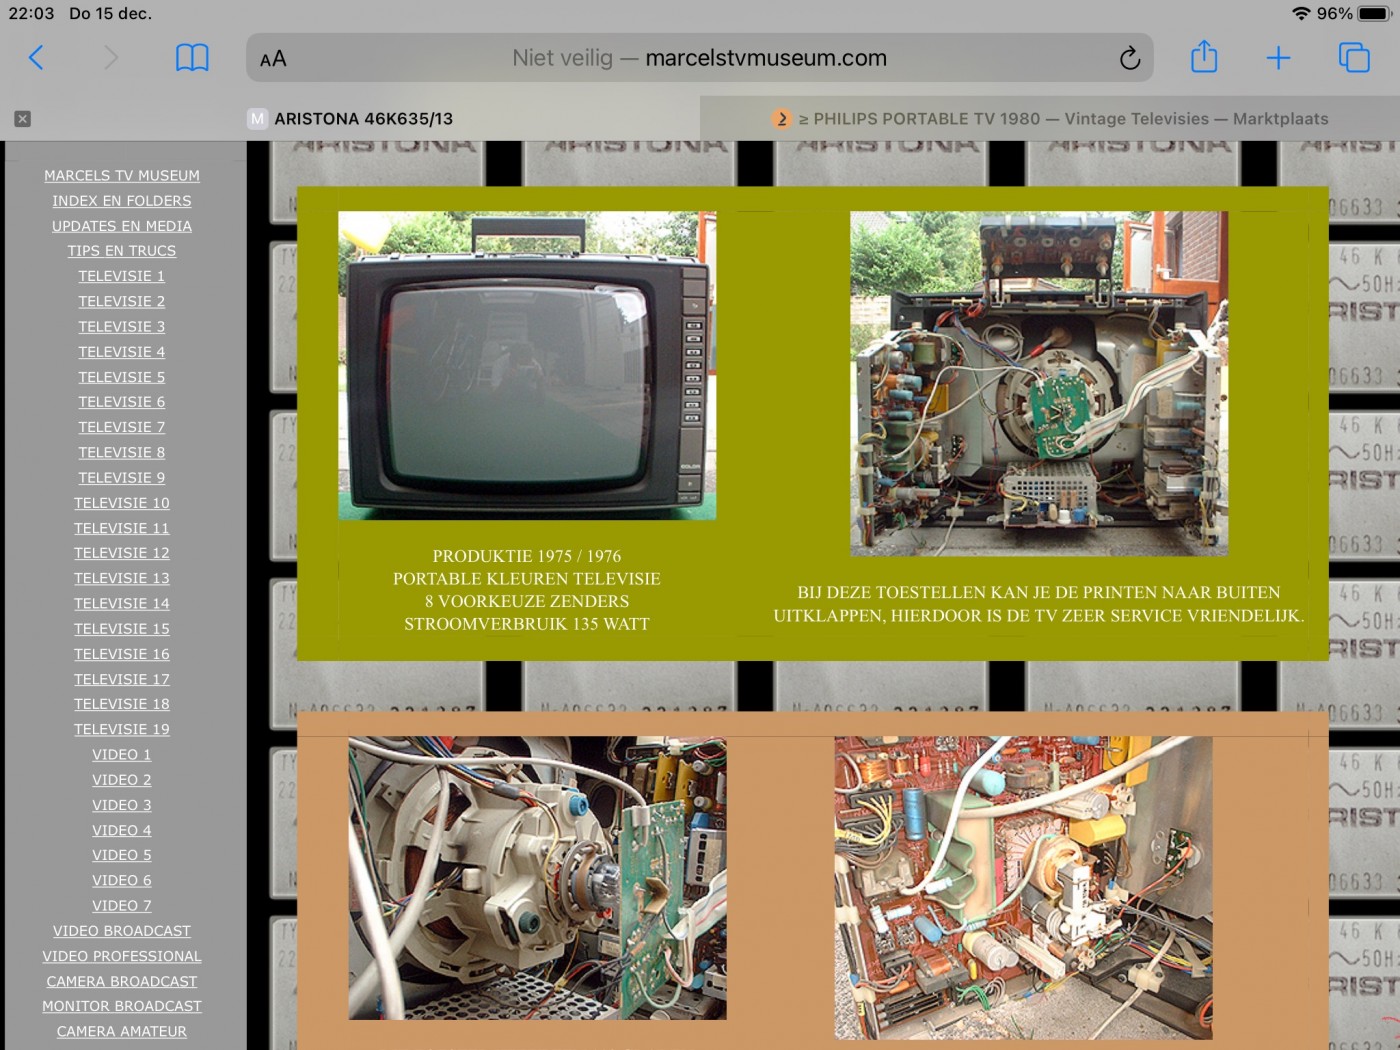Screen dimensions: 1400x1050
Task: Tap the photo of folded-out TV chassis
Action: pos(1038,383)
